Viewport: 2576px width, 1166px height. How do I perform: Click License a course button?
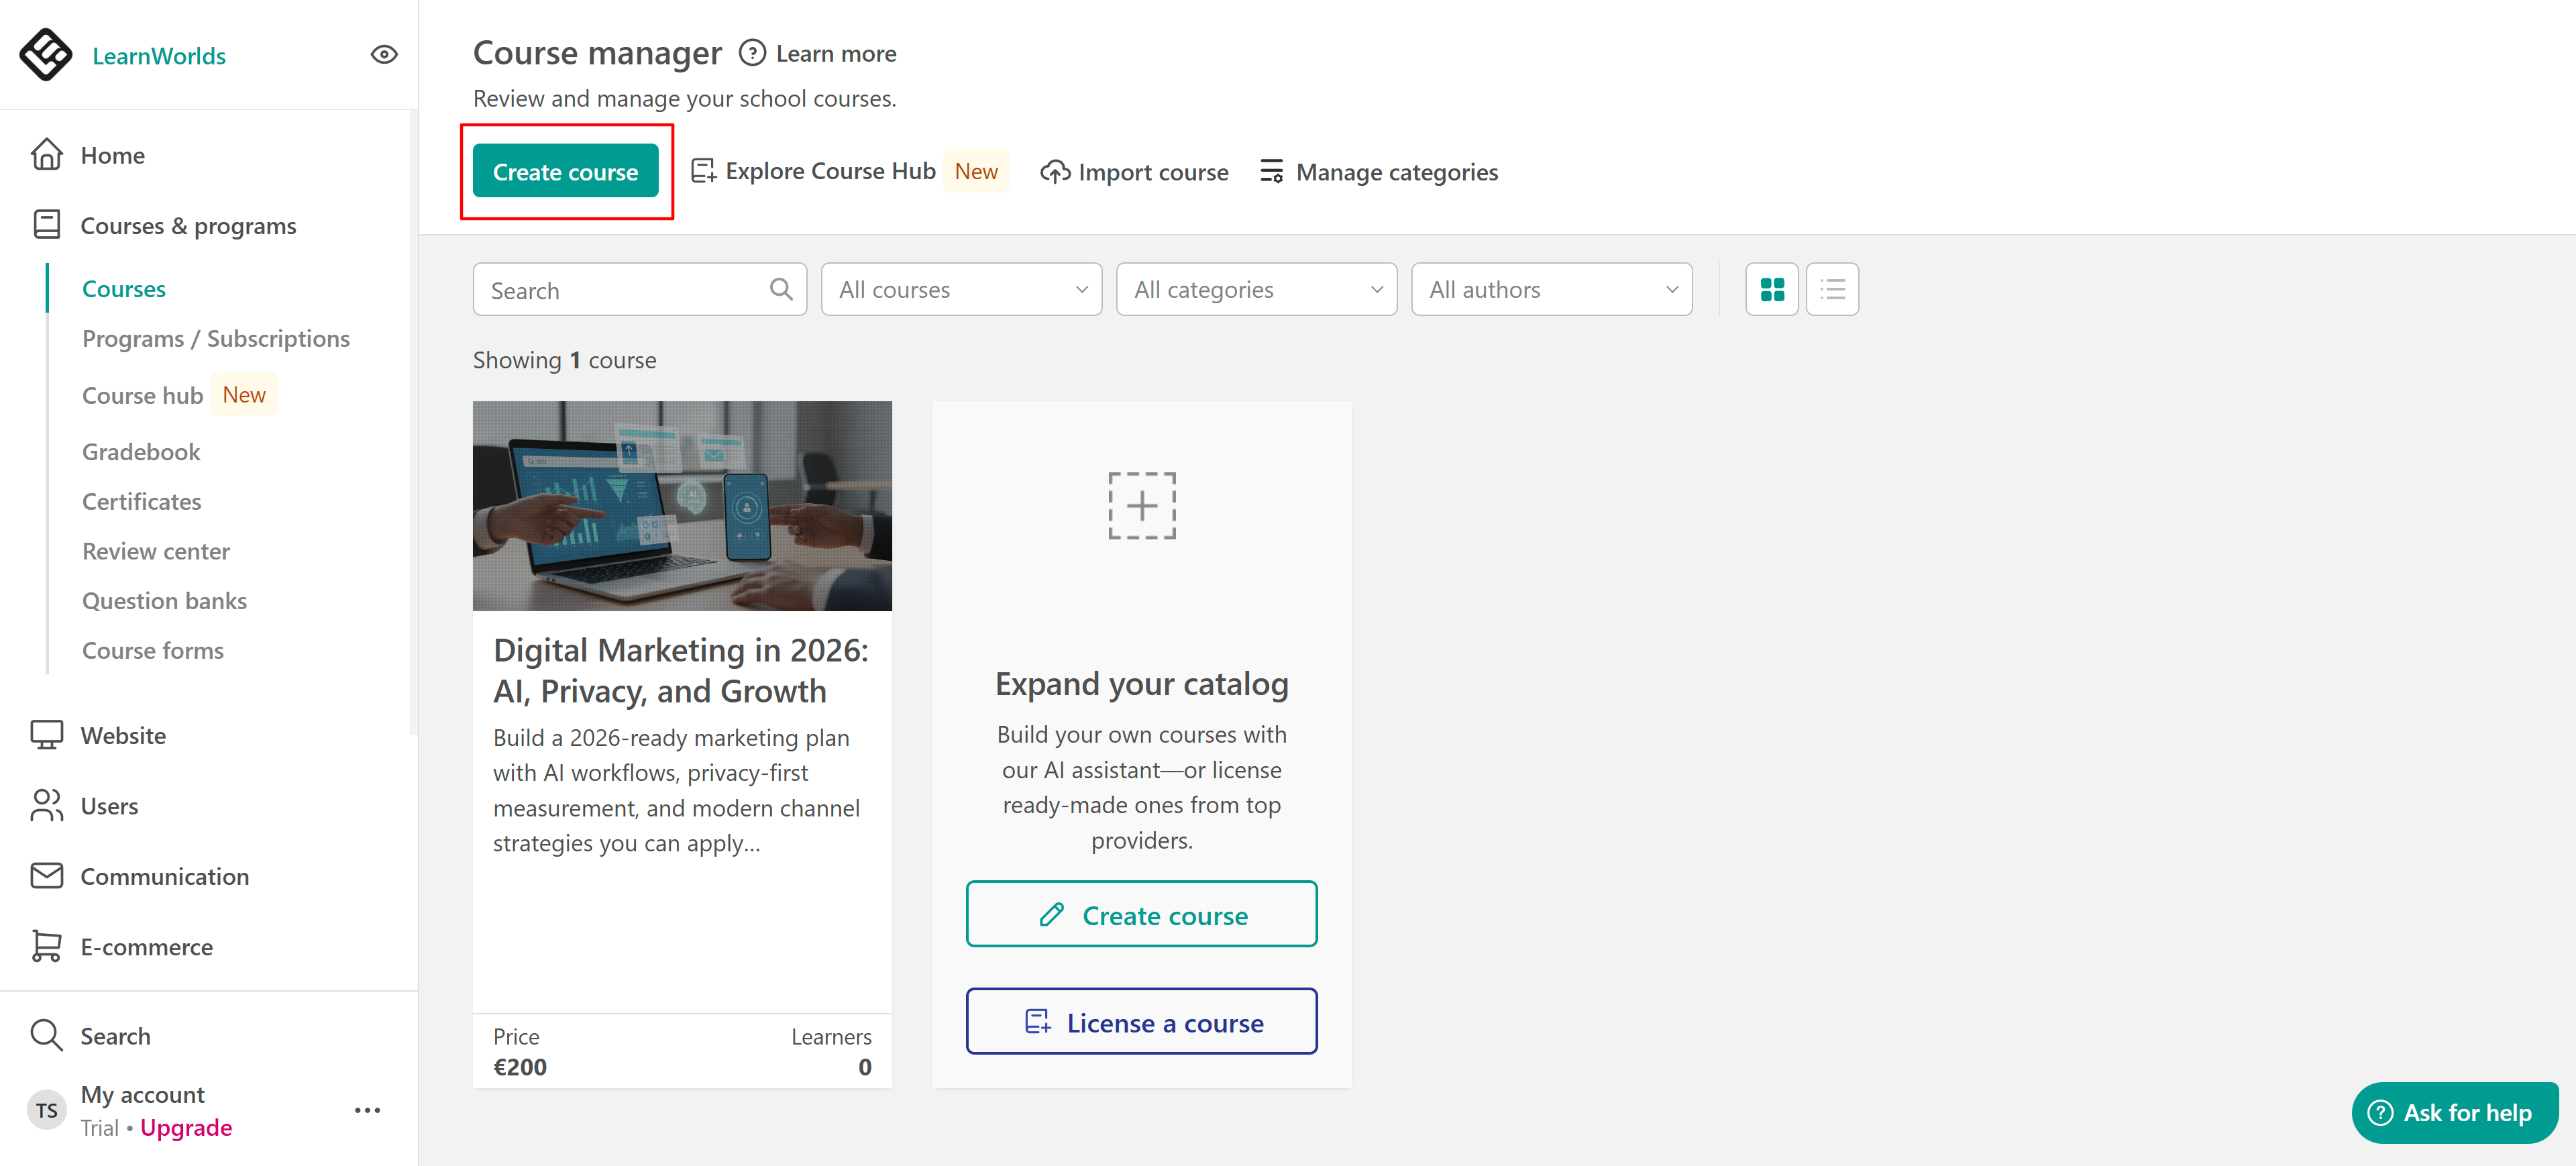[x=1141, y=1022]
